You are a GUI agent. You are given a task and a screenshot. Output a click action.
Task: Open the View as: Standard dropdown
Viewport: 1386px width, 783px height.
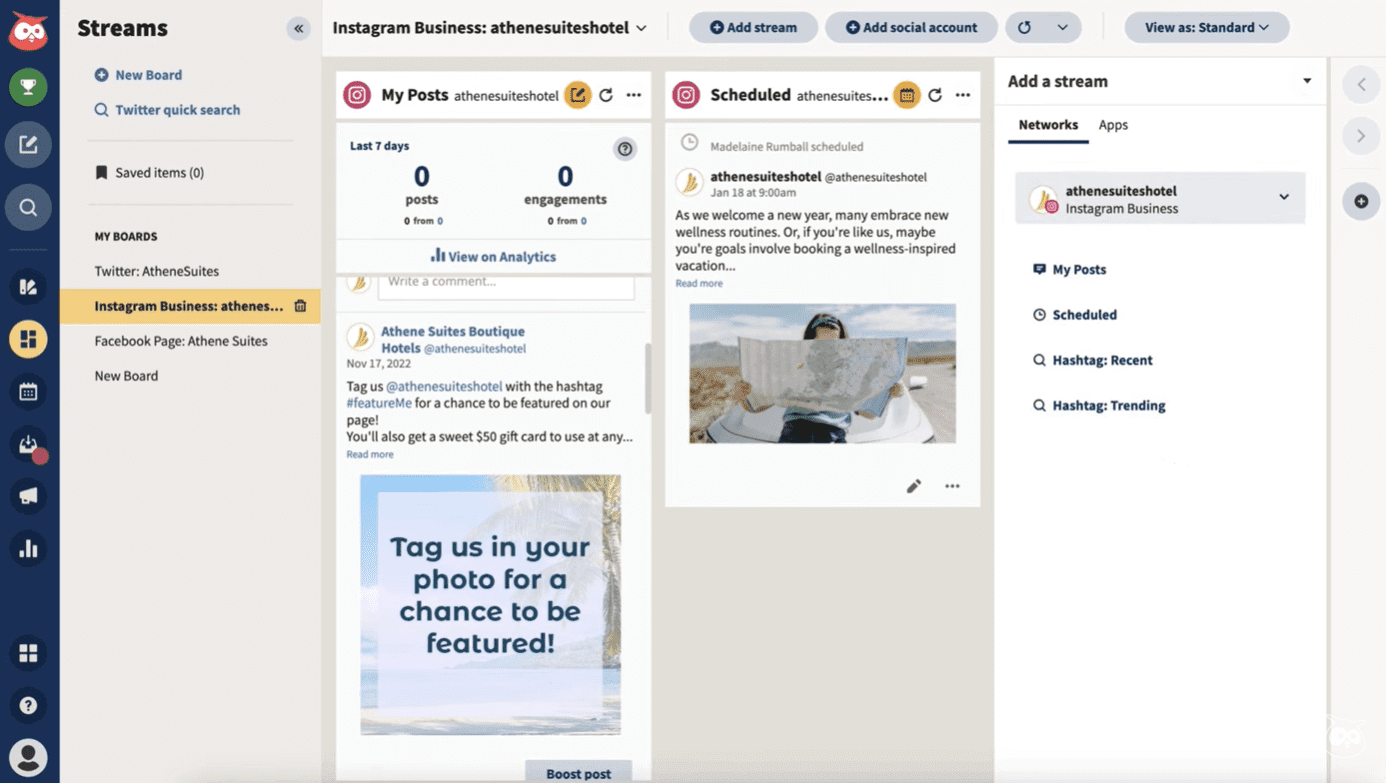(1206, 27)
